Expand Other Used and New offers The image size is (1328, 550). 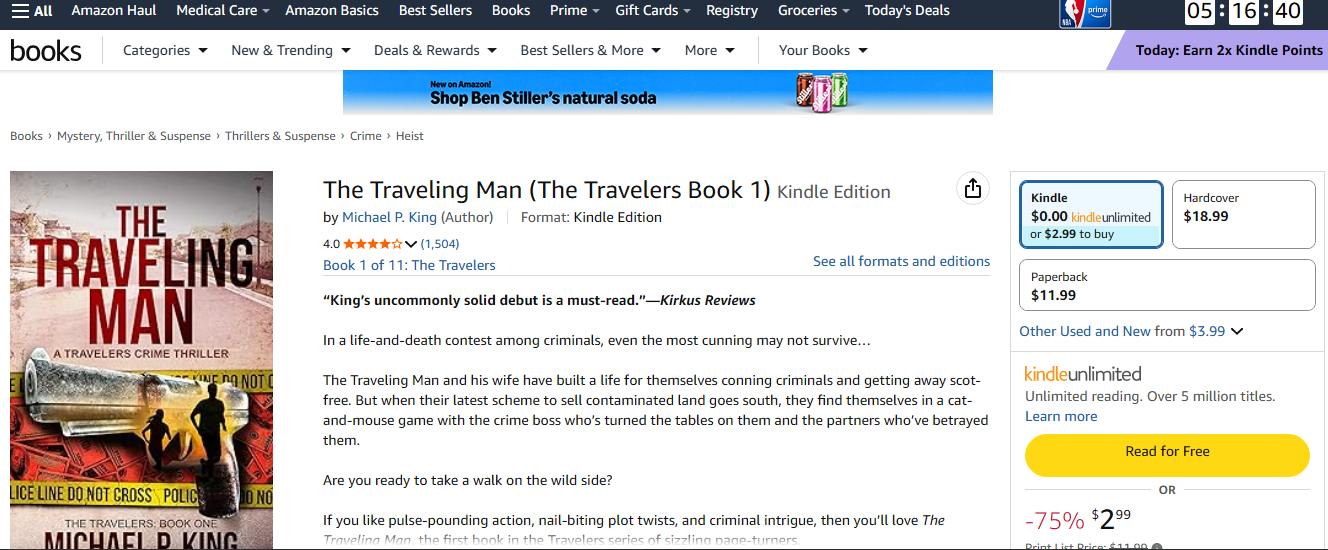[x=1131, y=331]
